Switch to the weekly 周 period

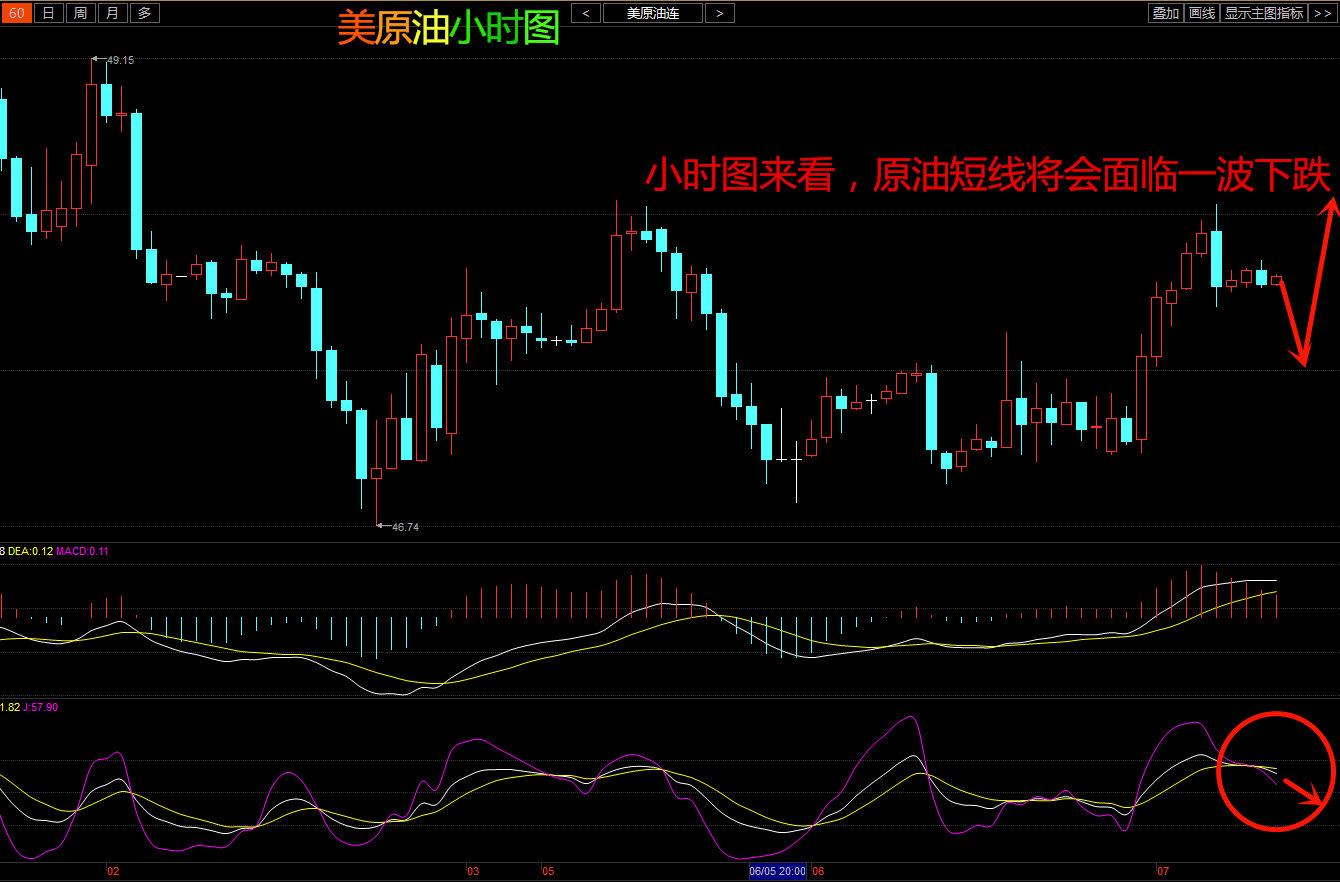point(80,13)
